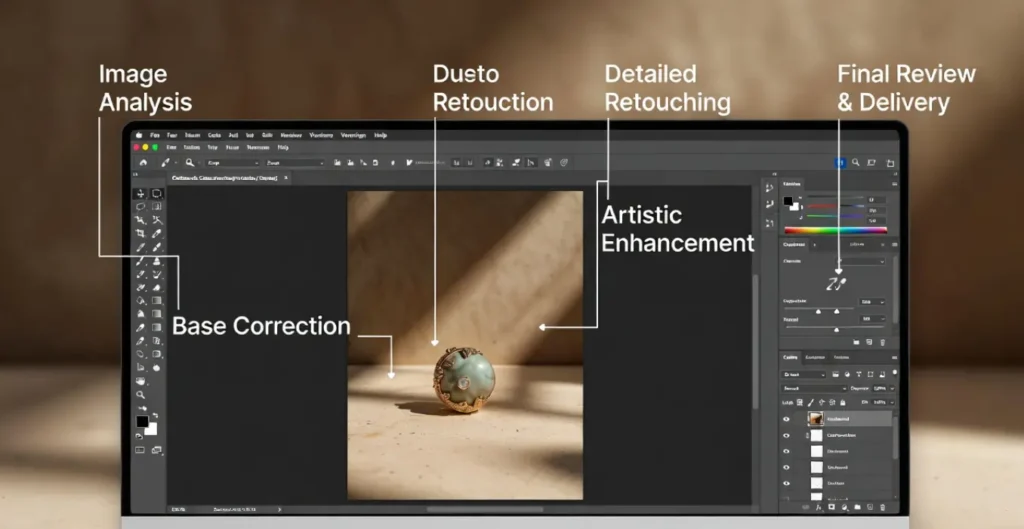The image size is (1024, 529).
Task: Open the layer fill dropdown arrow
Action: coord(891,403)
